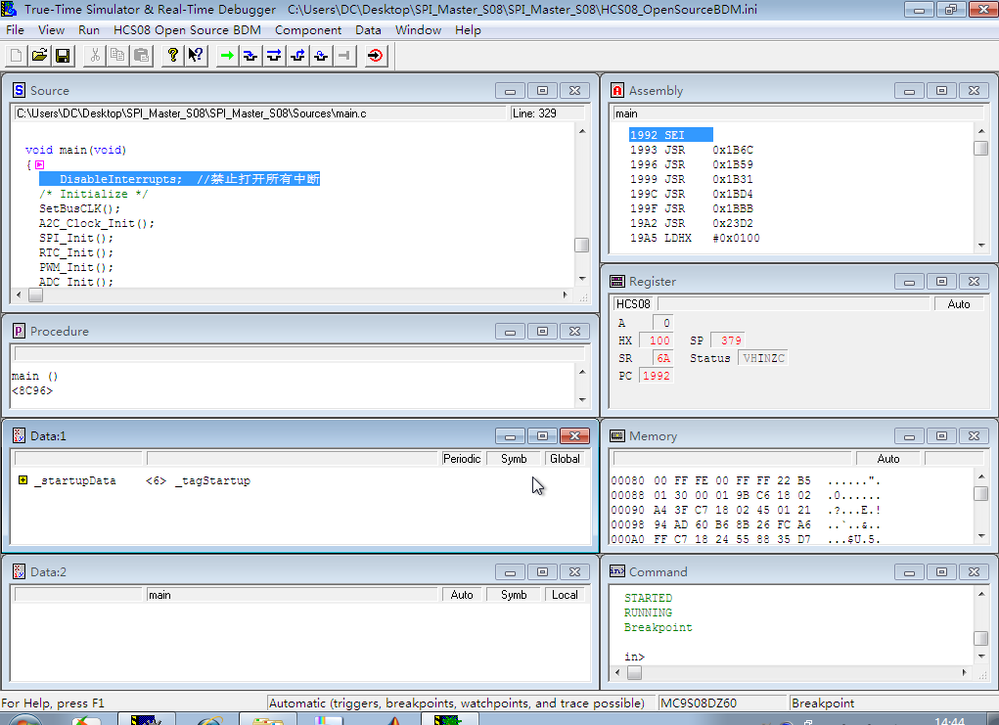Open Help topics yellow question icon
The height and width of the screenshot is (725, 999).
(172, 56)
